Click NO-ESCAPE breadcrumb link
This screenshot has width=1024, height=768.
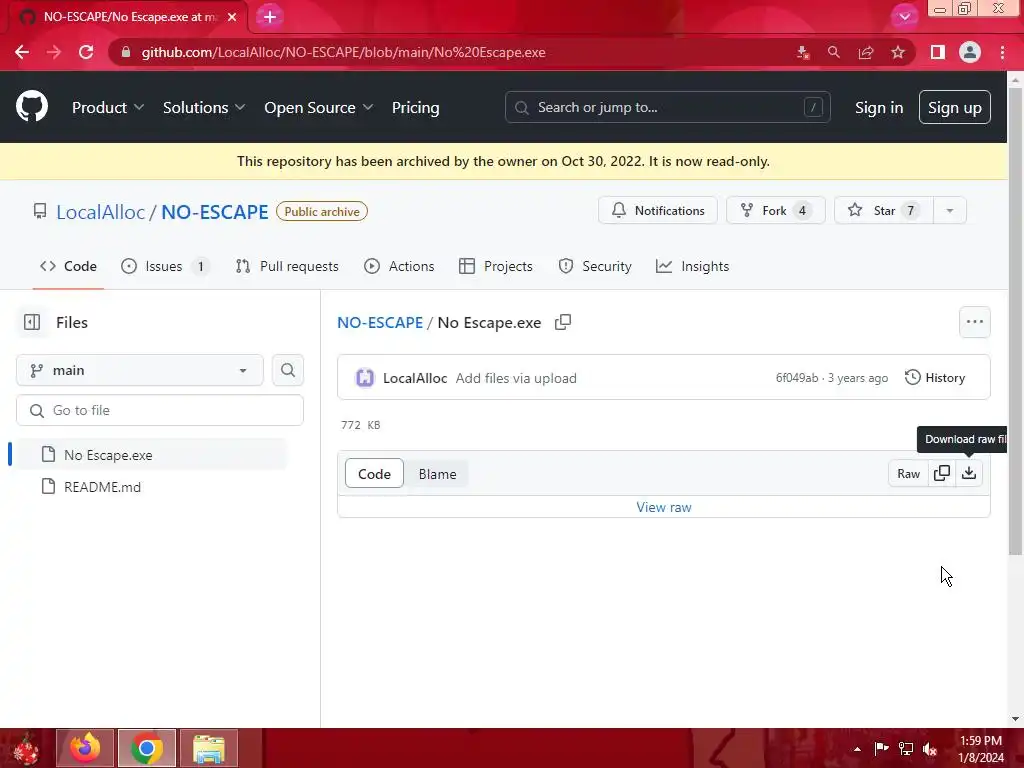coord(380,323)
